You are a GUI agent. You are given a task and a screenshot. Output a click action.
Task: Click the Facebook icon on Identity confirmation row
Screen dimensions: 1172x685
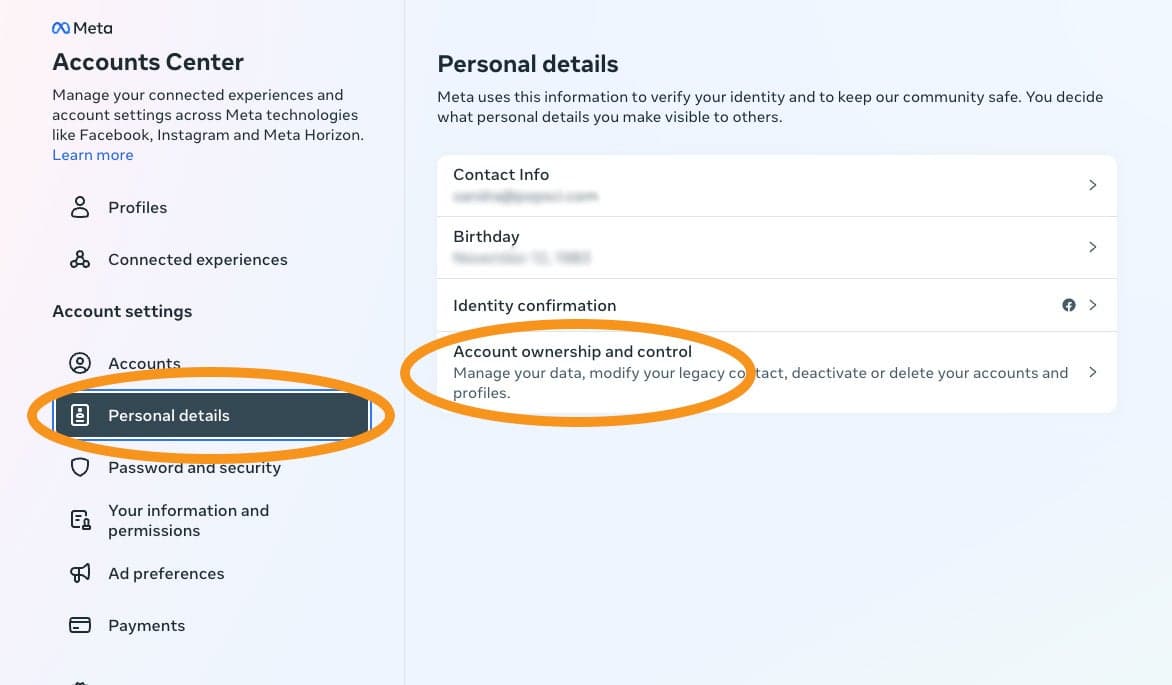[1069, 305]
